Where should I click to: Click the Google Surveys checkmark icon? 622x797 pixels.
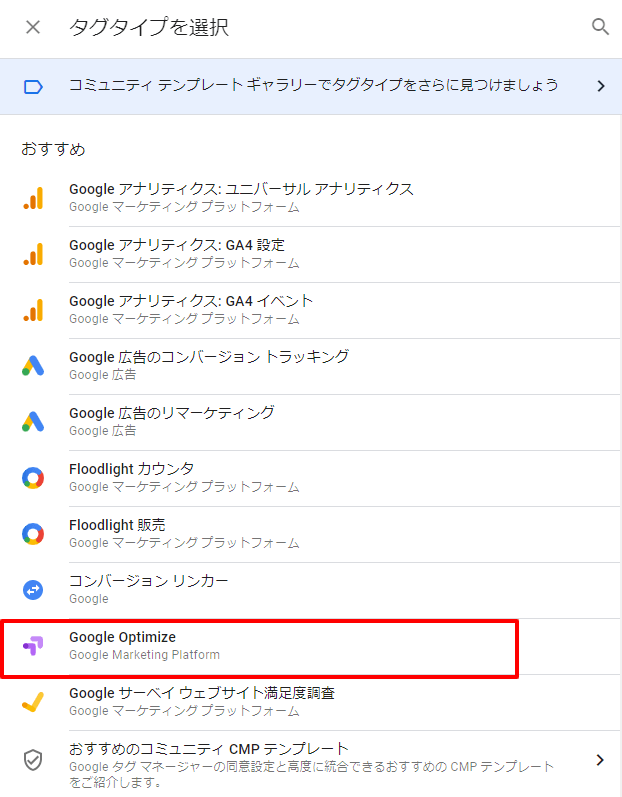point(33,702)
